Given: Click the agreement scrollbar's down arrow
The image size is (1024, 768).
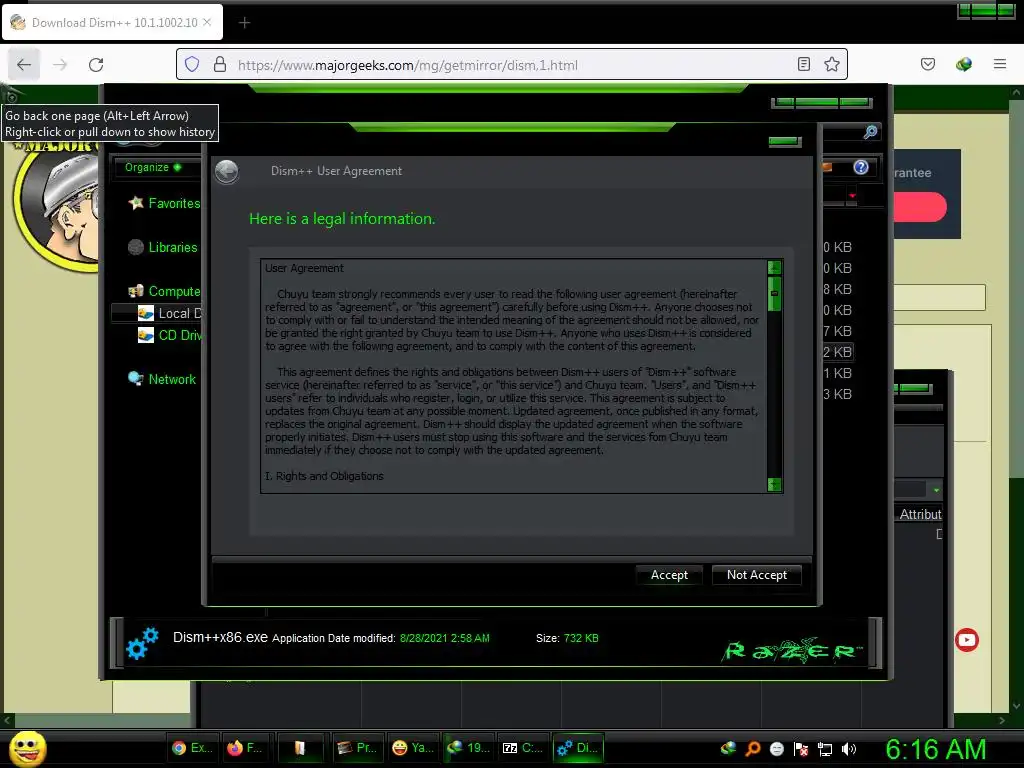Looking at the screenshot, I should tap(775, 485).
